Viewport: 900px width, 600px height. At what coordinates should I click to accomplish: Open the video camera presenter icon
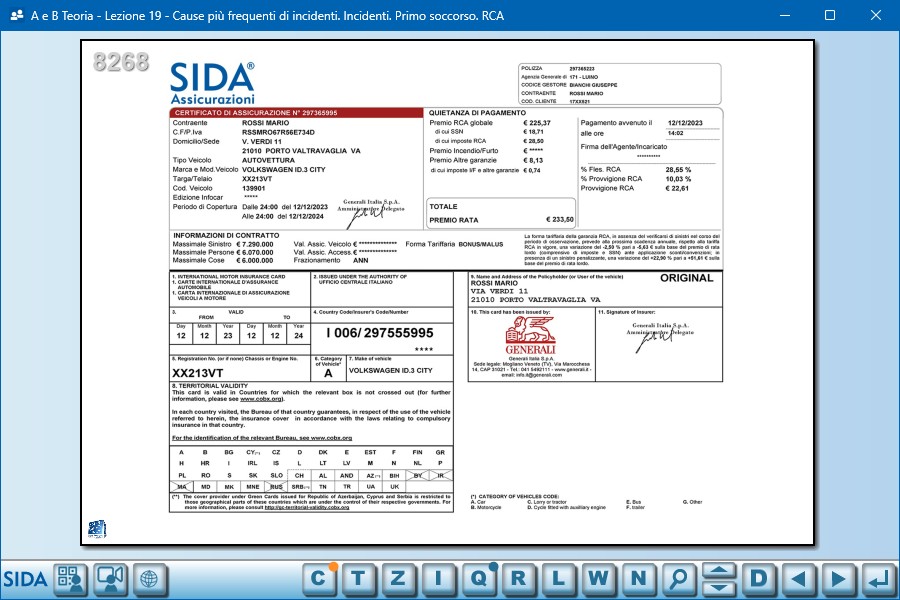(x=110, y=578)
